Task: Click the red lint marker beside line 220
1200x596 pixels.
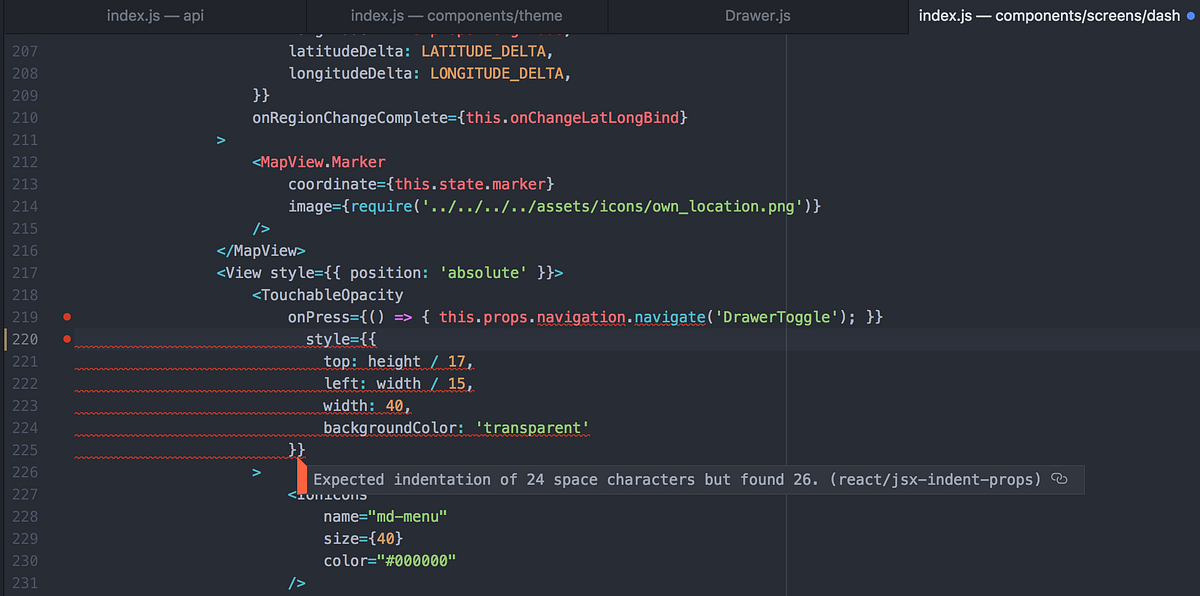Action: pos(66,339)
